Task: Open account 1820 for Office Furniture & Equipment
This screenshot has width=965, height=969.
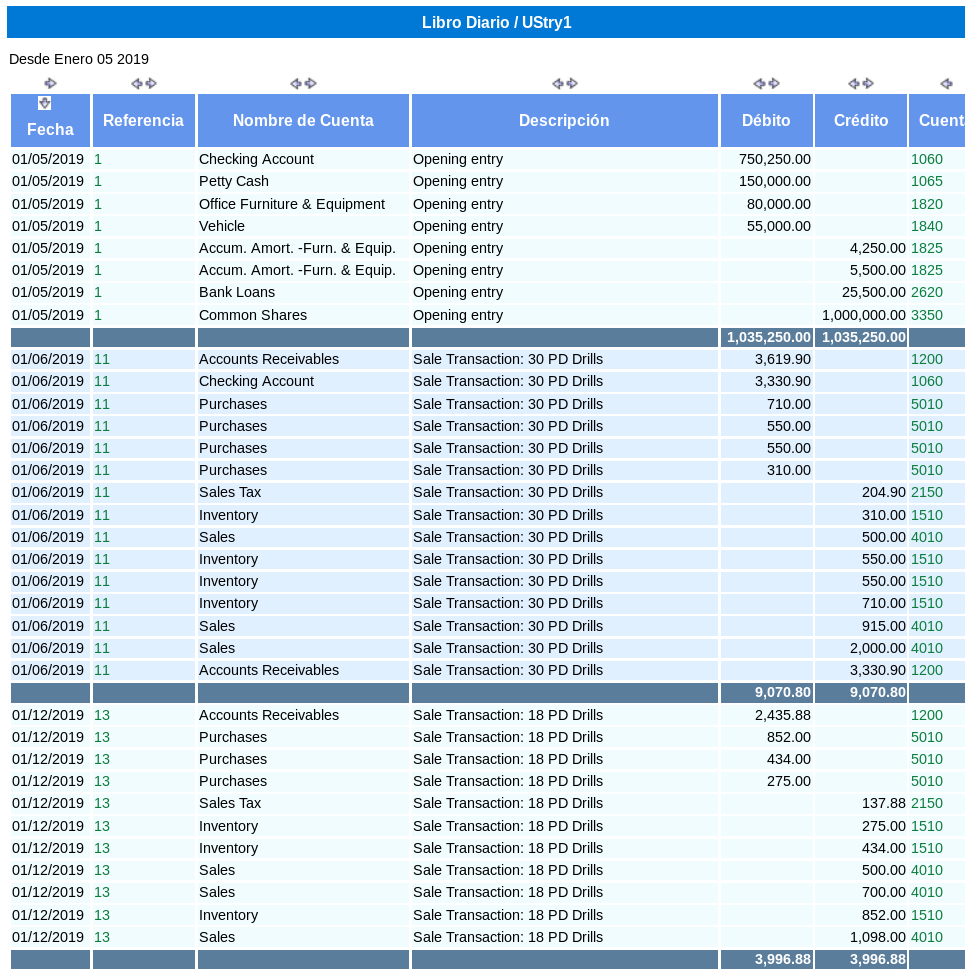Action: (x=927, y=204)
